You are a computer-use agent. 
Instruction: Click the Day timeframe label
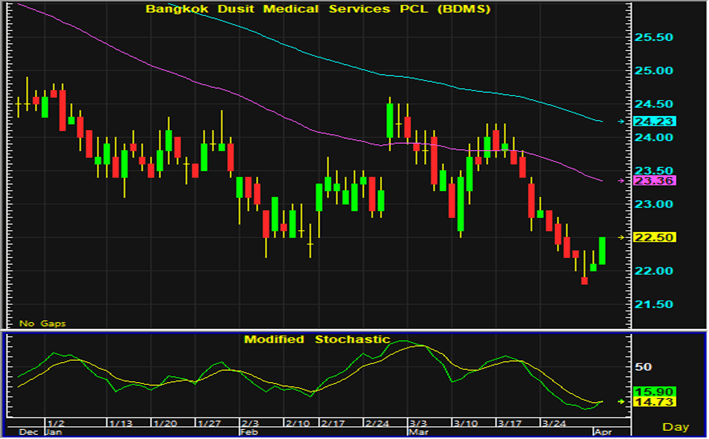675,427
